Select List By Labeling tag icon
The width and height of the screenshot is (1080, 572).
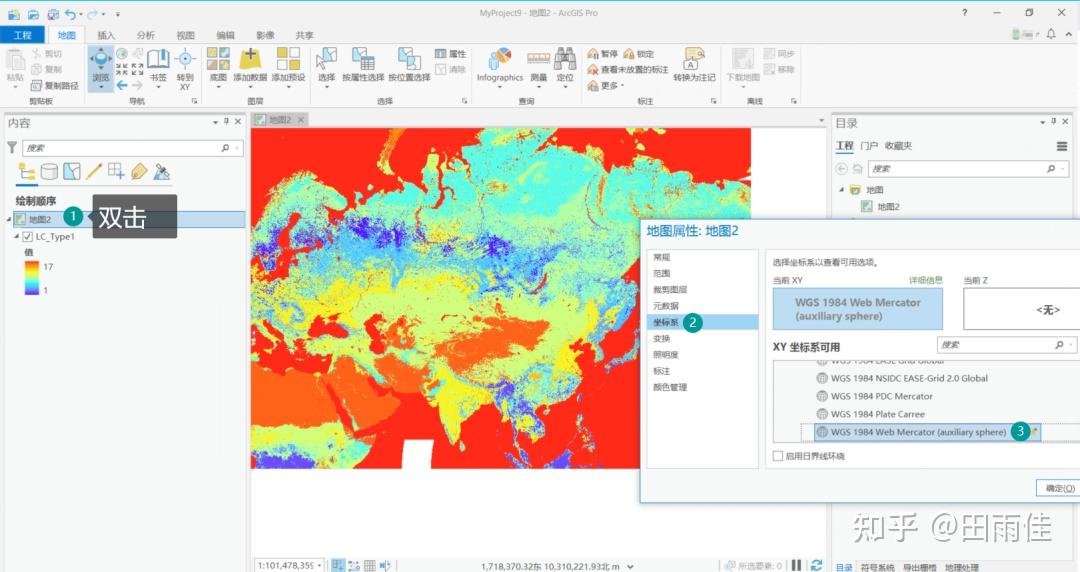139,172
